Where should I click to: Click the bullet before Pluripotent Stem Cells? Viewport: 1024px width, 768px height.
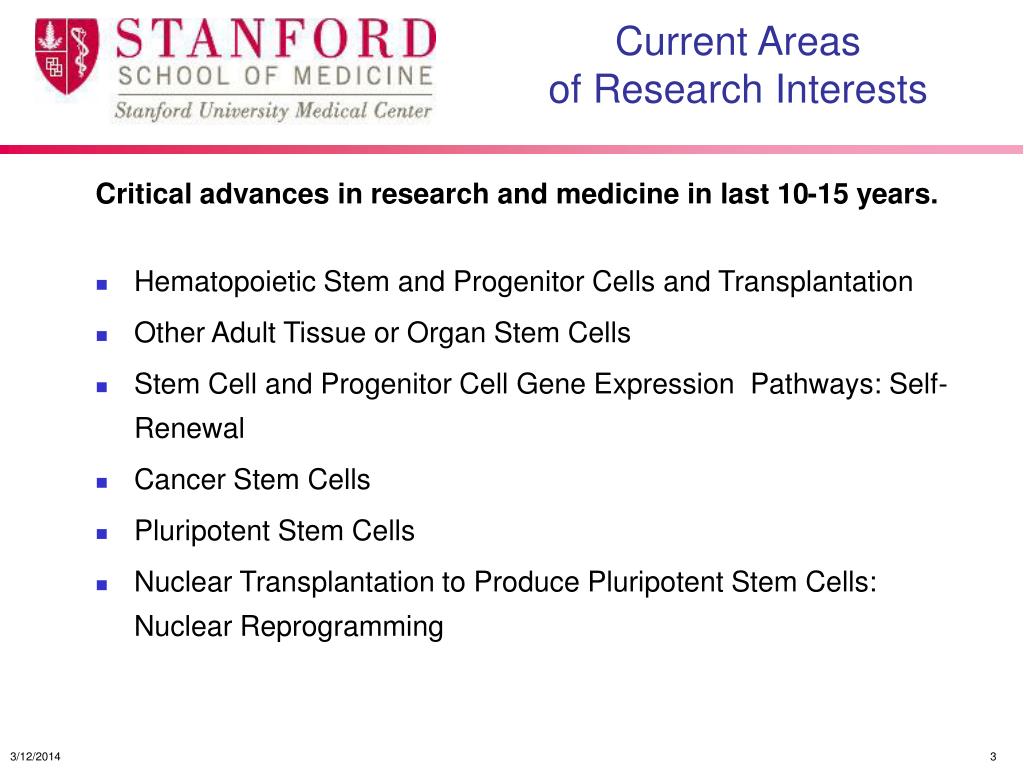click(x=102, y=534)
